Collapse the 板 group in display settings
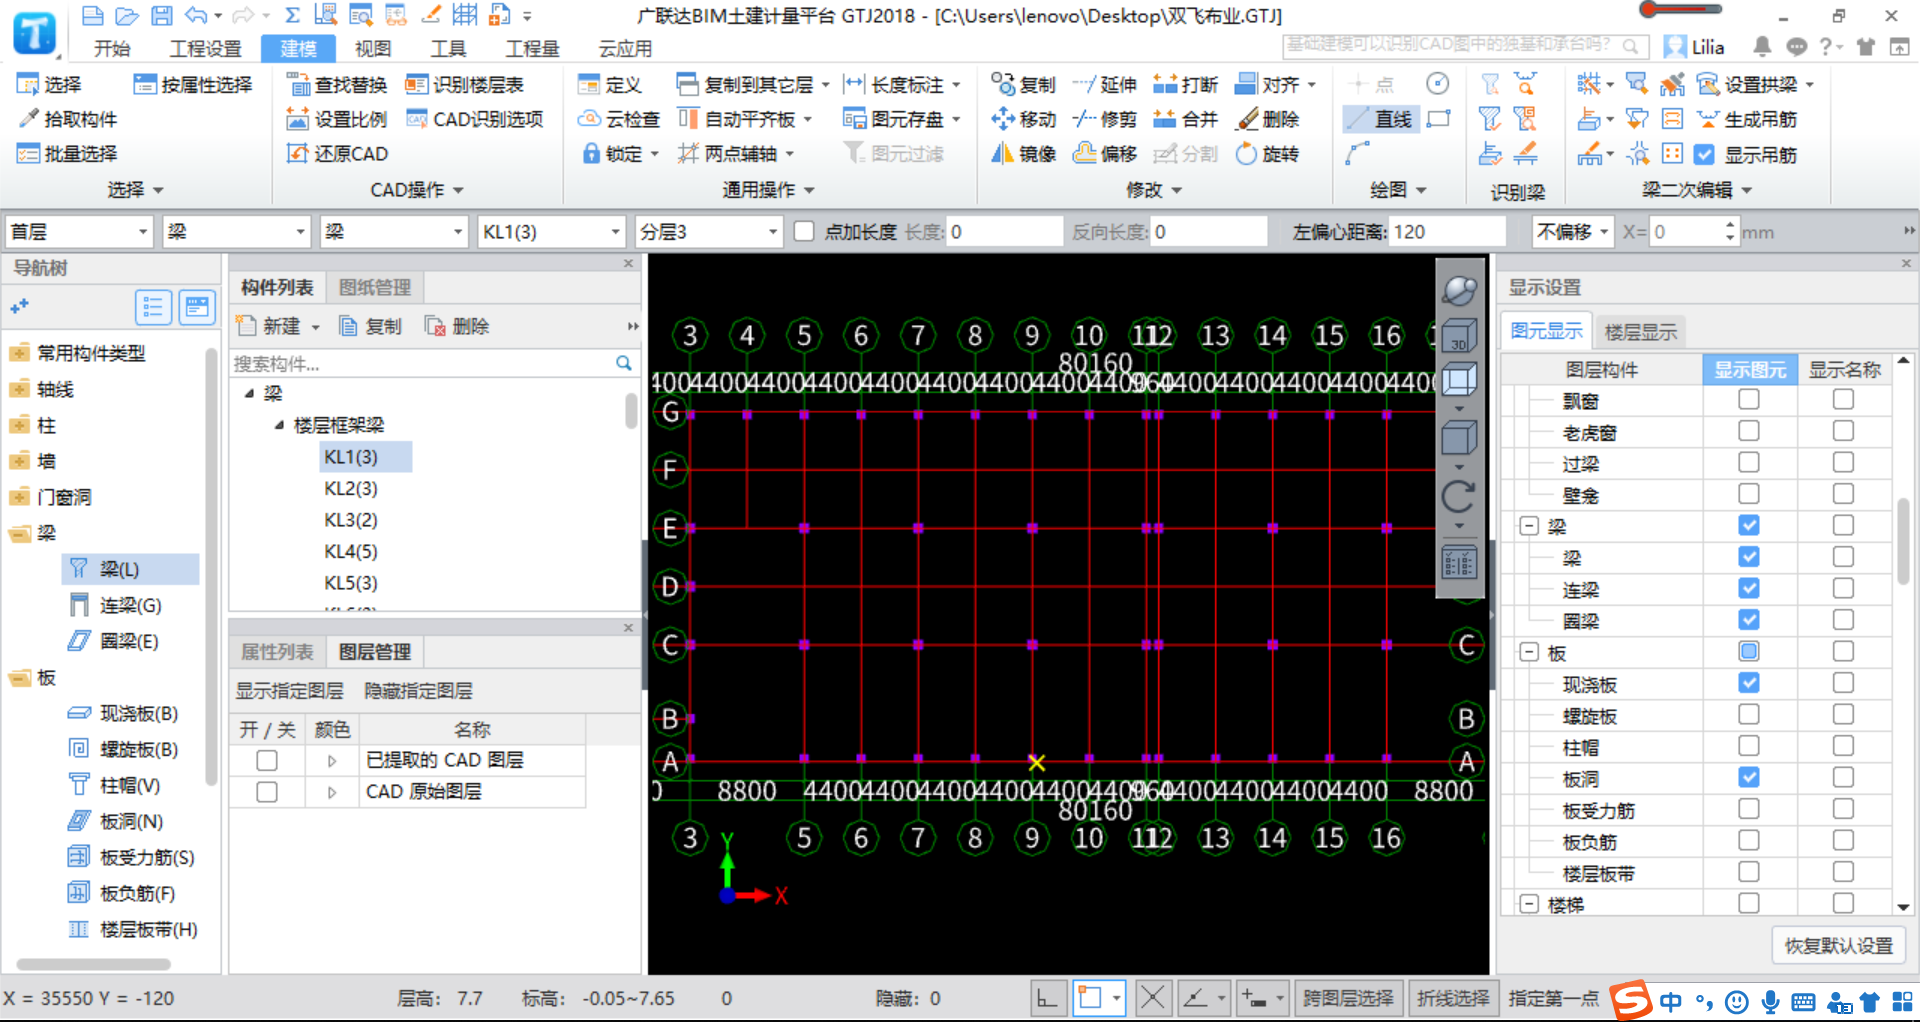Viewport: 1920px width, 1022px height. (x=1529, y=653)
